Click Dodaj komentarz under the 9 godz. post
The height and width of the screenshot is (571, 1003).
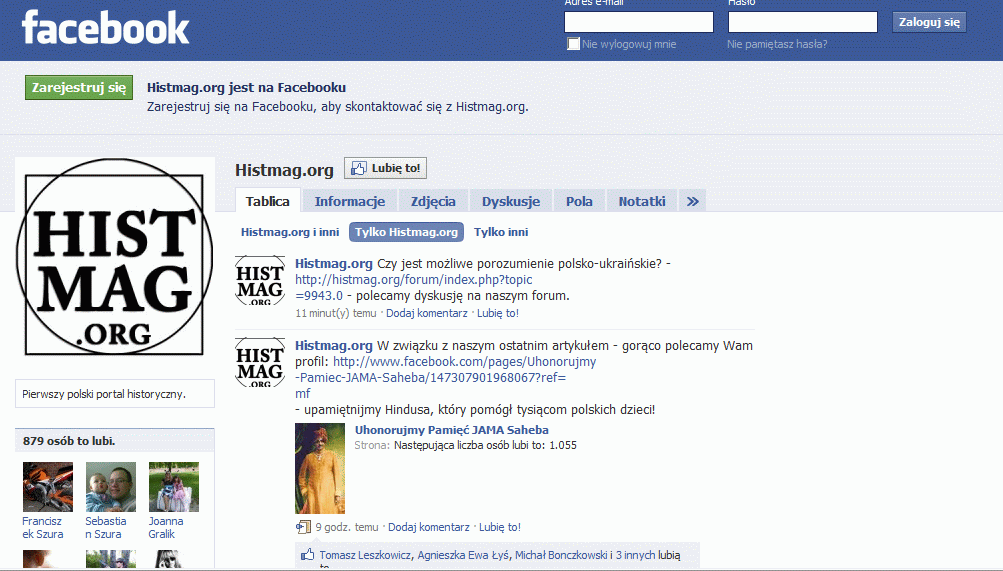pos(429,528)
